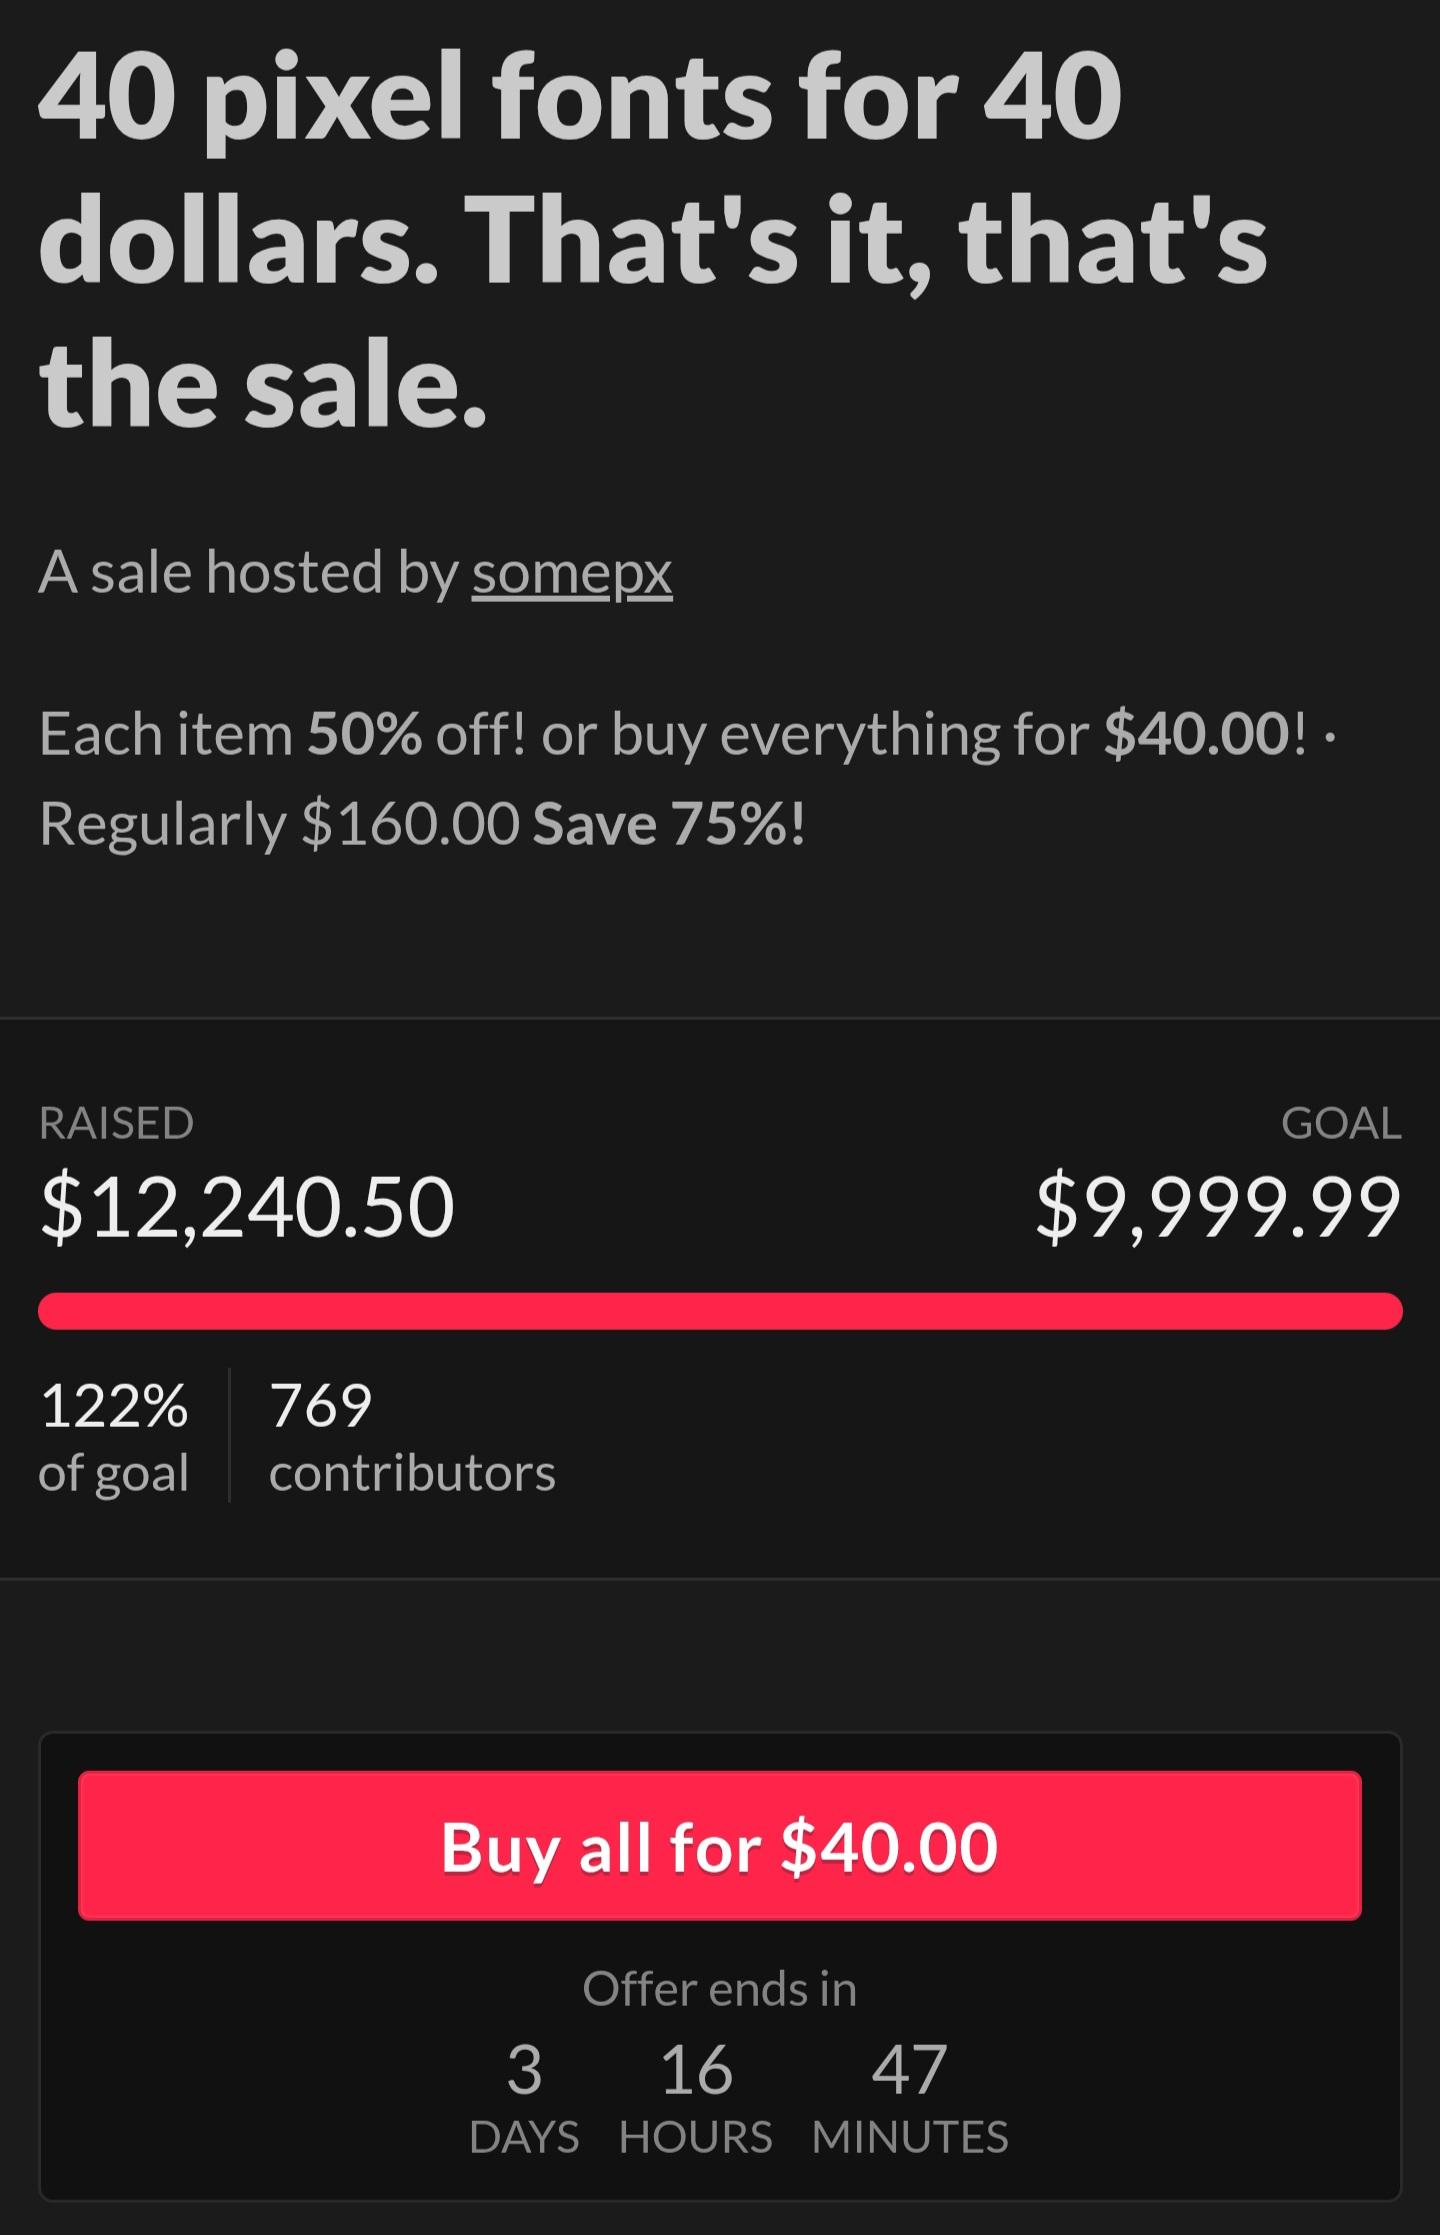The height and width of the screenshot is (2235, 1440).
Task: Tap the bold $40.00! bundle price text
Action: (x=1204, y=736)
